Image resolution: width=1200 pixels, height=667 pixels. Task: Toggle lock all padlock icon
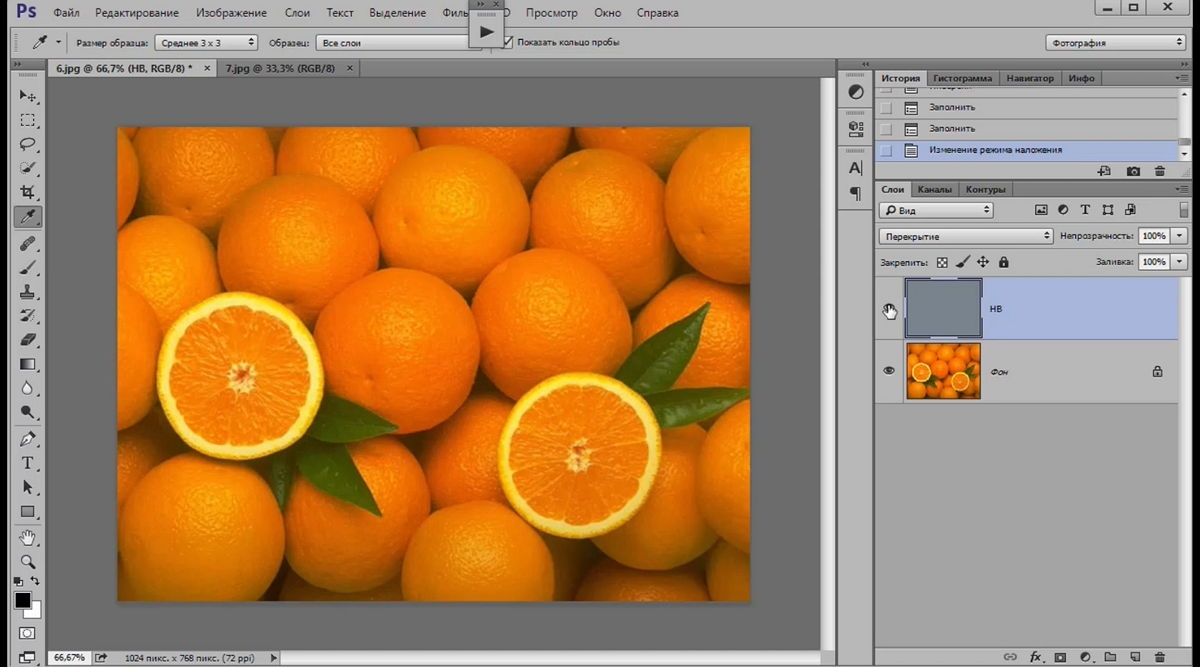click(x=1003, y=262)
